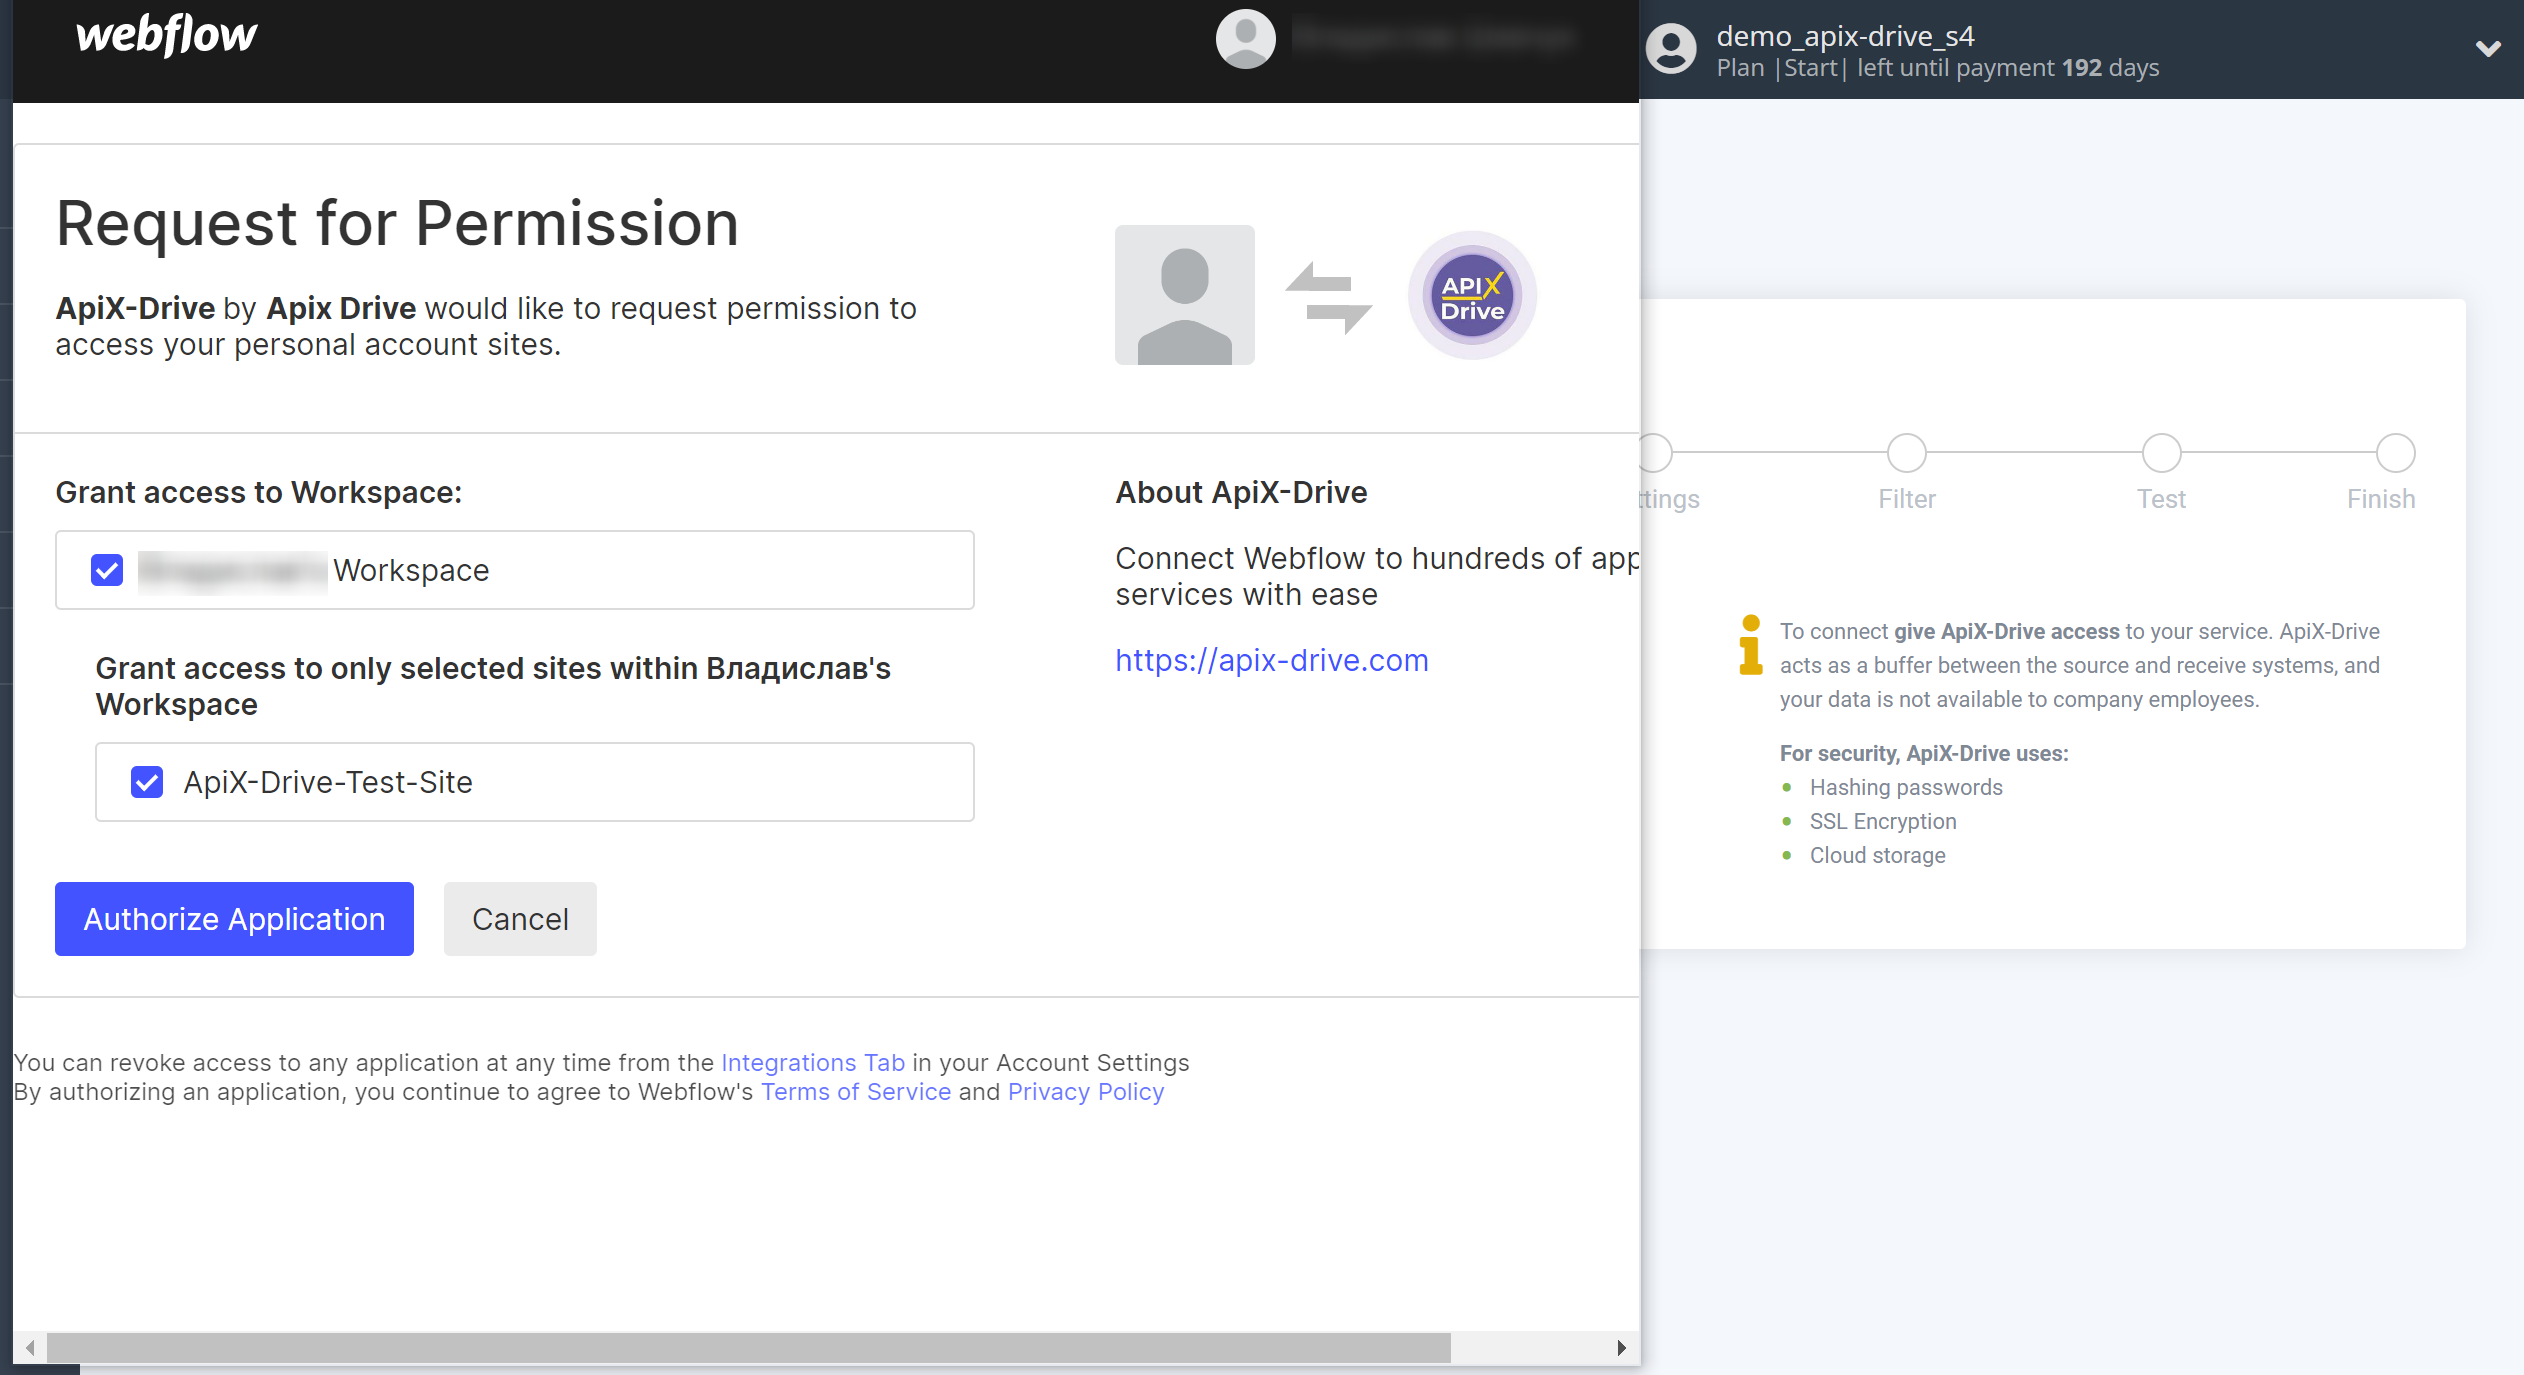The image size is (2524, 1375).
Task: Click the Workspace row label
Action: [x=411, y=570]
